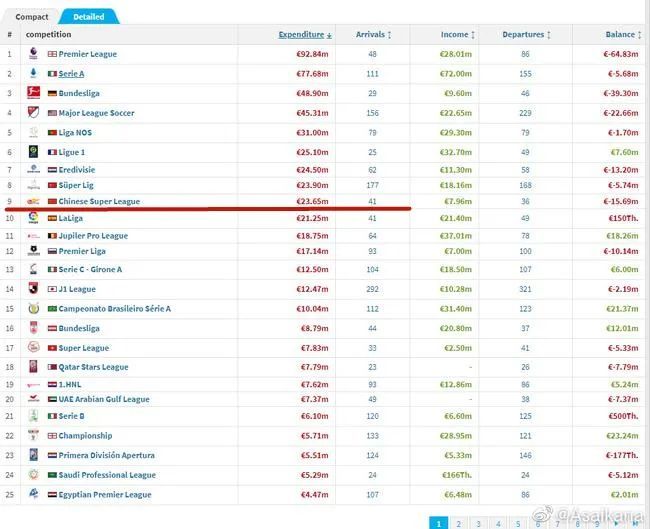Click the German flag beside Bundesliga in row 3
Image resolution: width=650 pixels, height=529 pixels.
52,93
